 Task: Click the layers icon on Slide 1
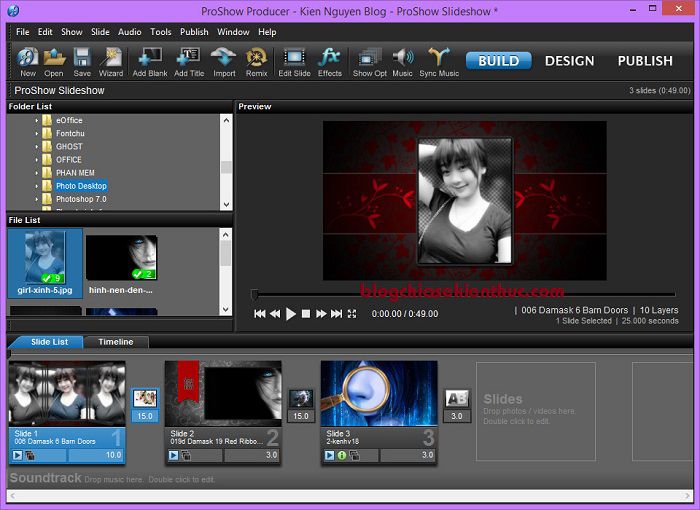coord(30,456)
